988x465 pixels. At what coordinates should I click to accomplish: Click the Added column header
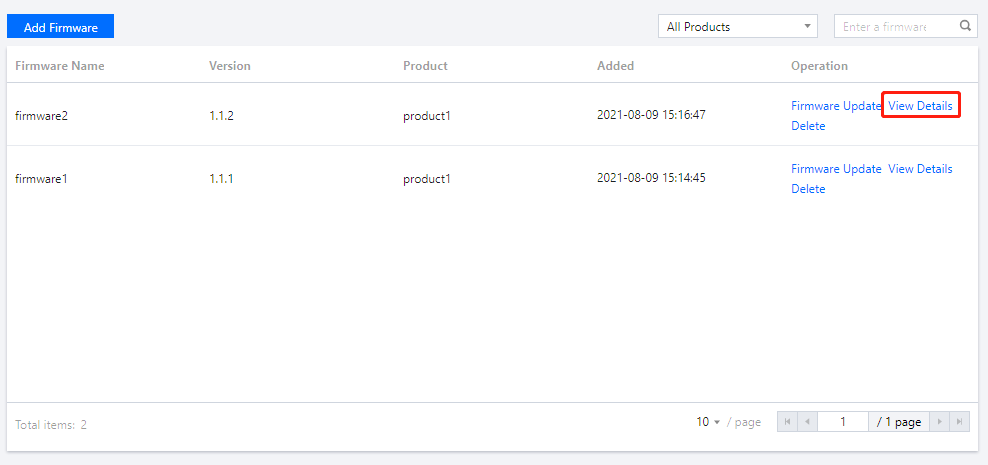tap(615, 66)
